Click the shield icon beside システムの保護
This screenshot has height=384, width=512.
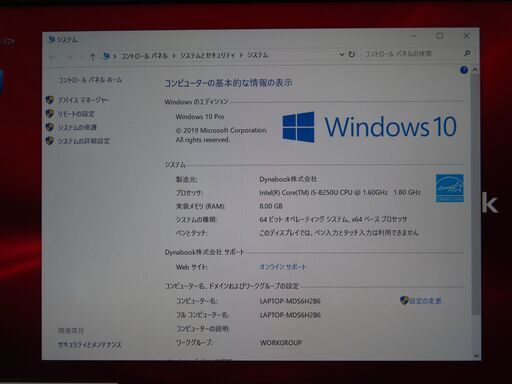tap(50, 127)
